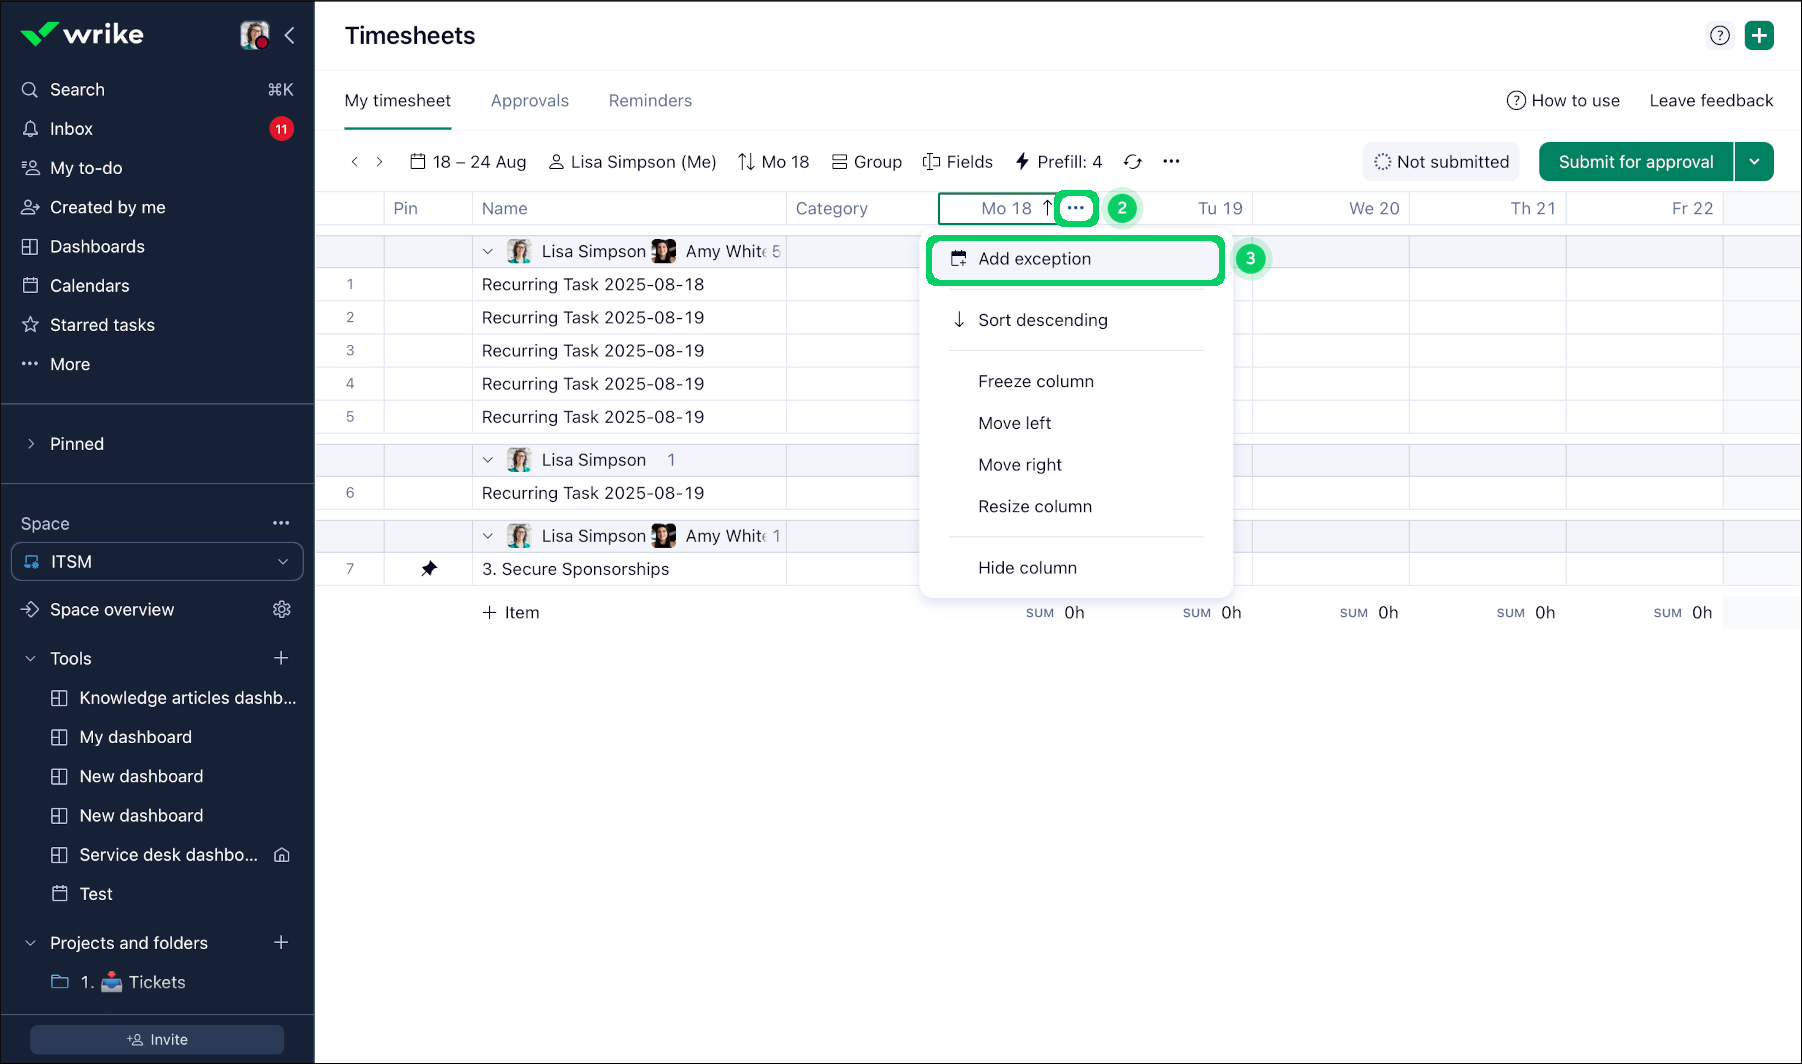Screen dimensions: 1802x1064
Task: Open the user profile avatar
Action: pyautogui.click(x=255, y=35)
